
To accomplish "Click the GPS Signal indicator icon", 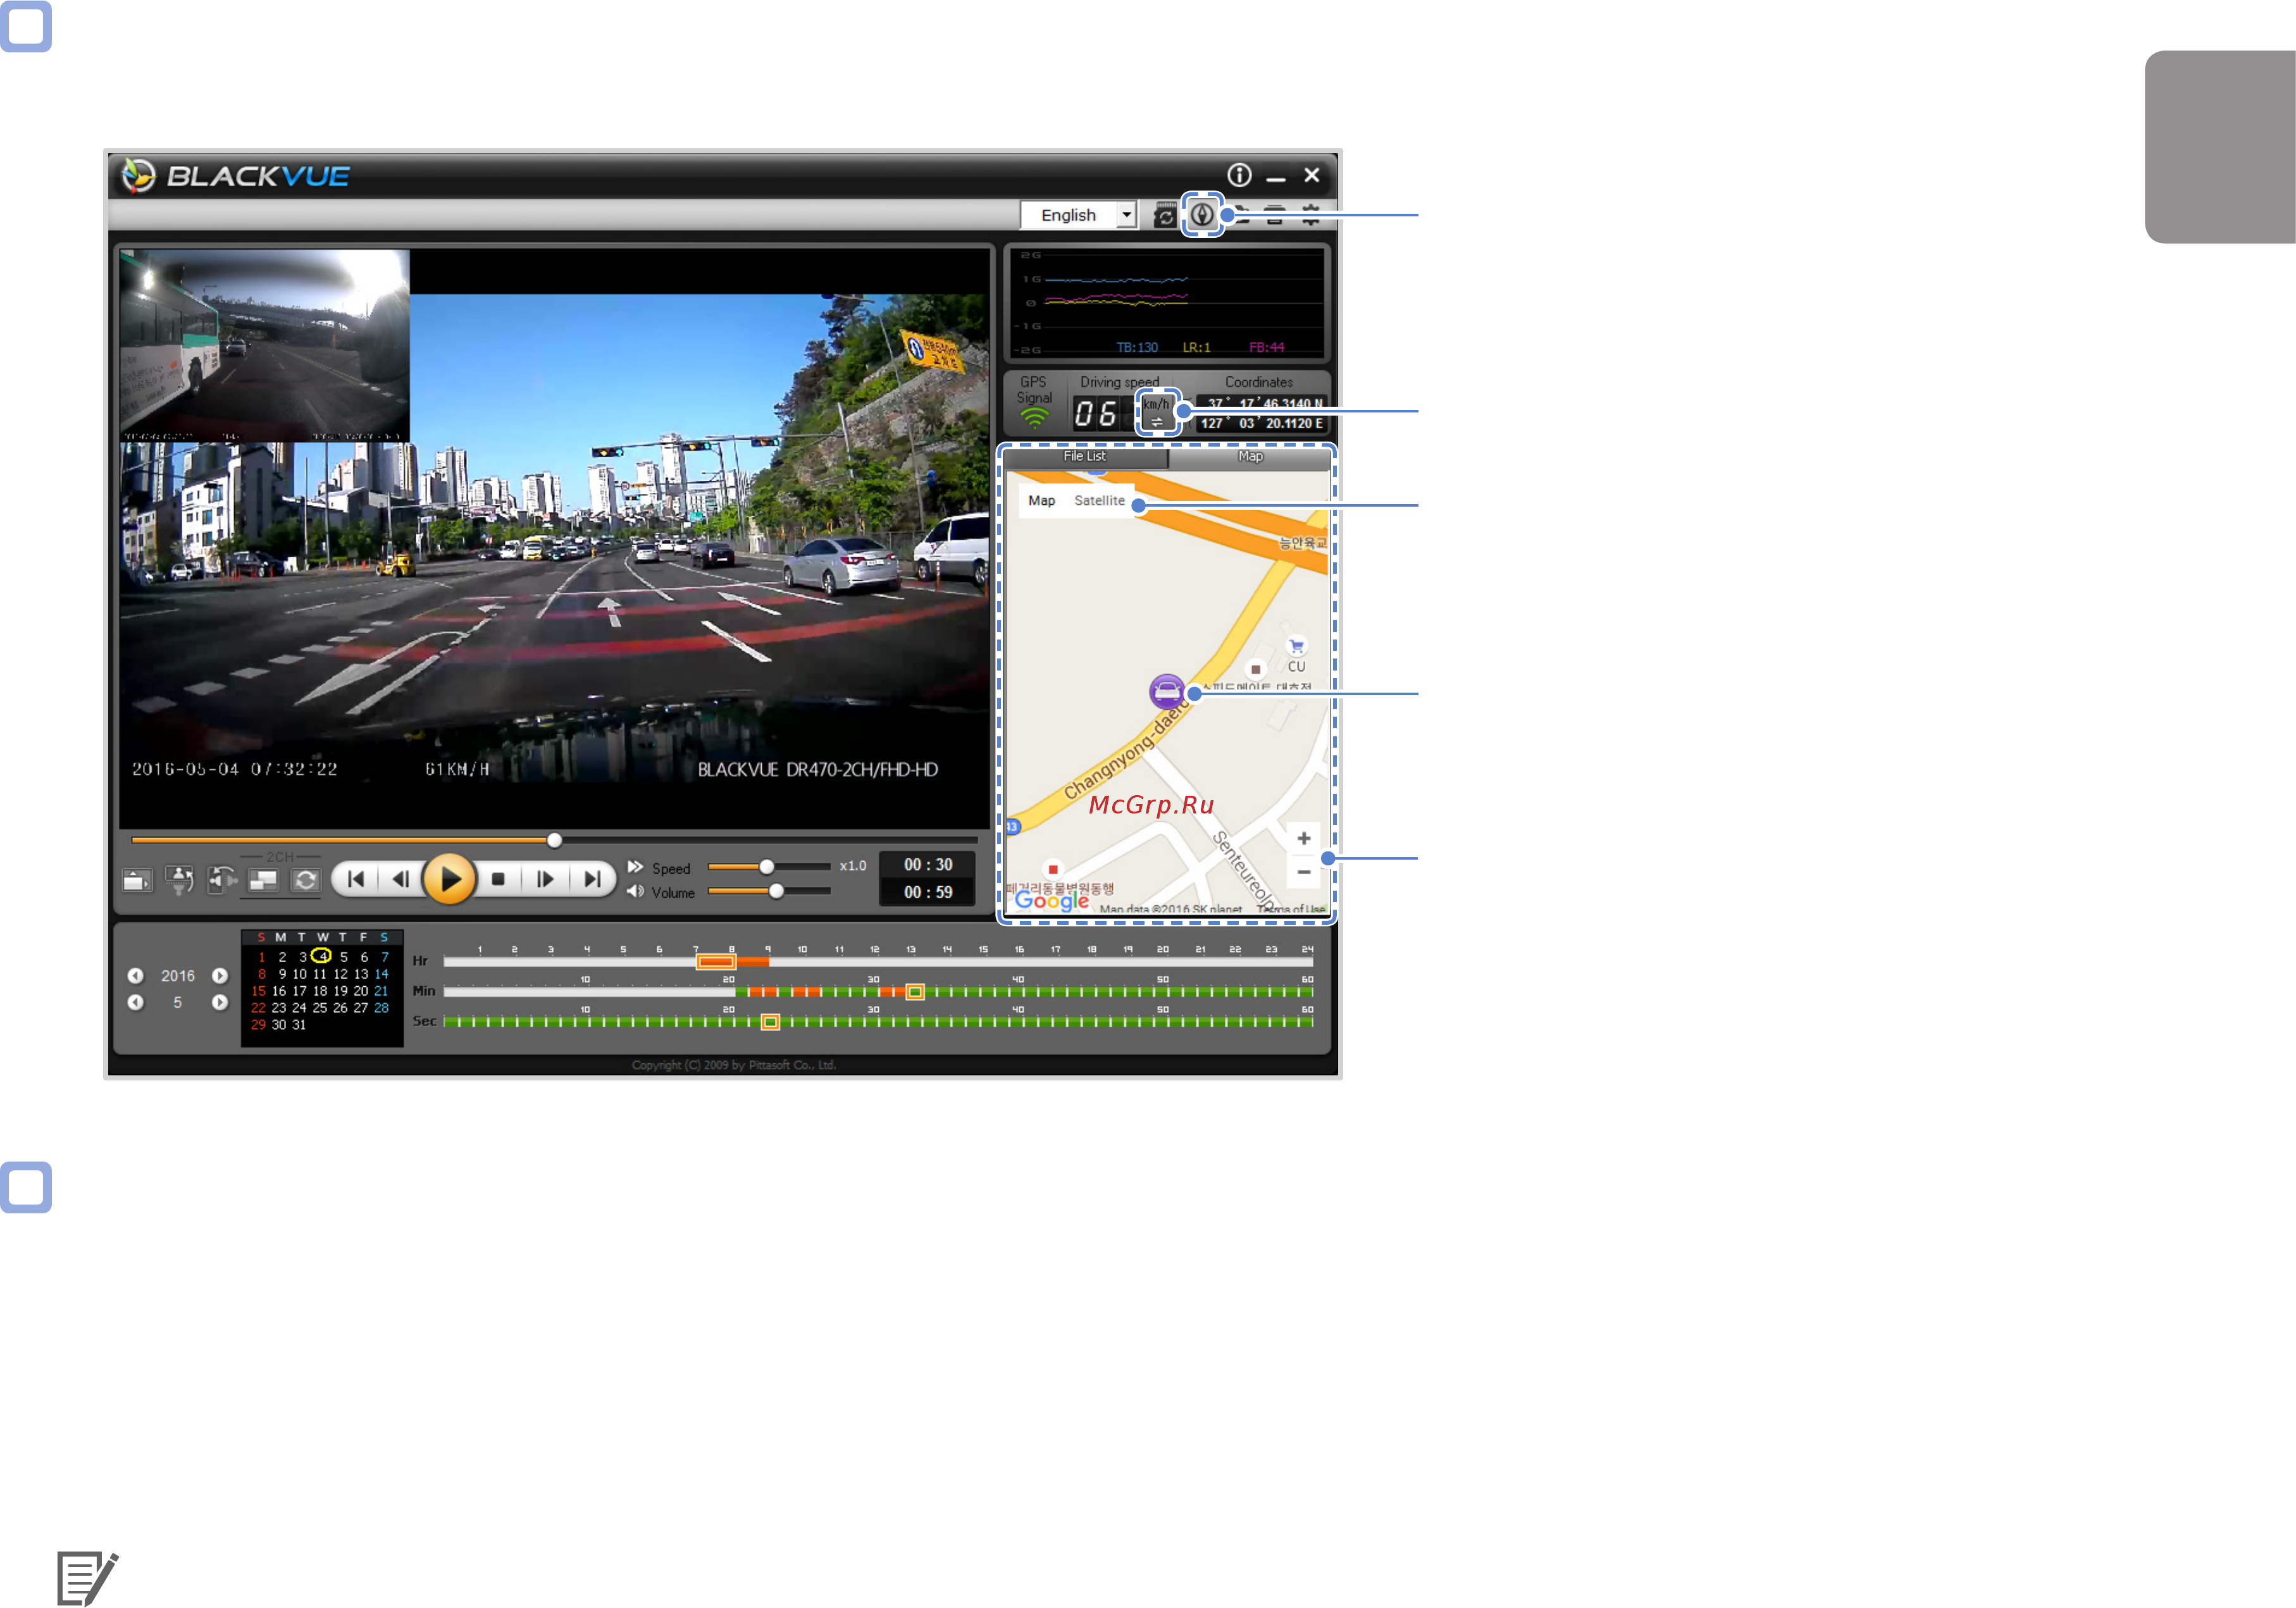I will [1034, 418].
